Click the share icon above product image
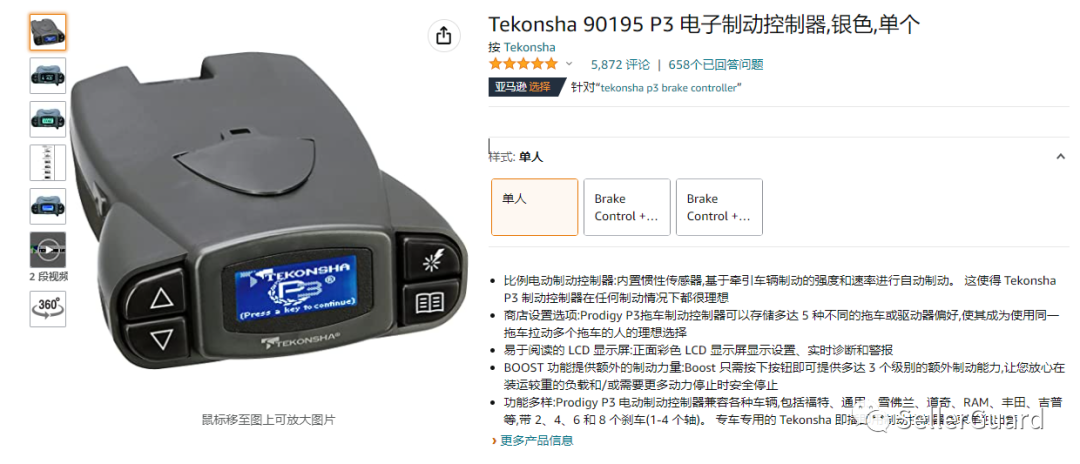This screenshot has height=464, width=1080. (x=444, y=35)
